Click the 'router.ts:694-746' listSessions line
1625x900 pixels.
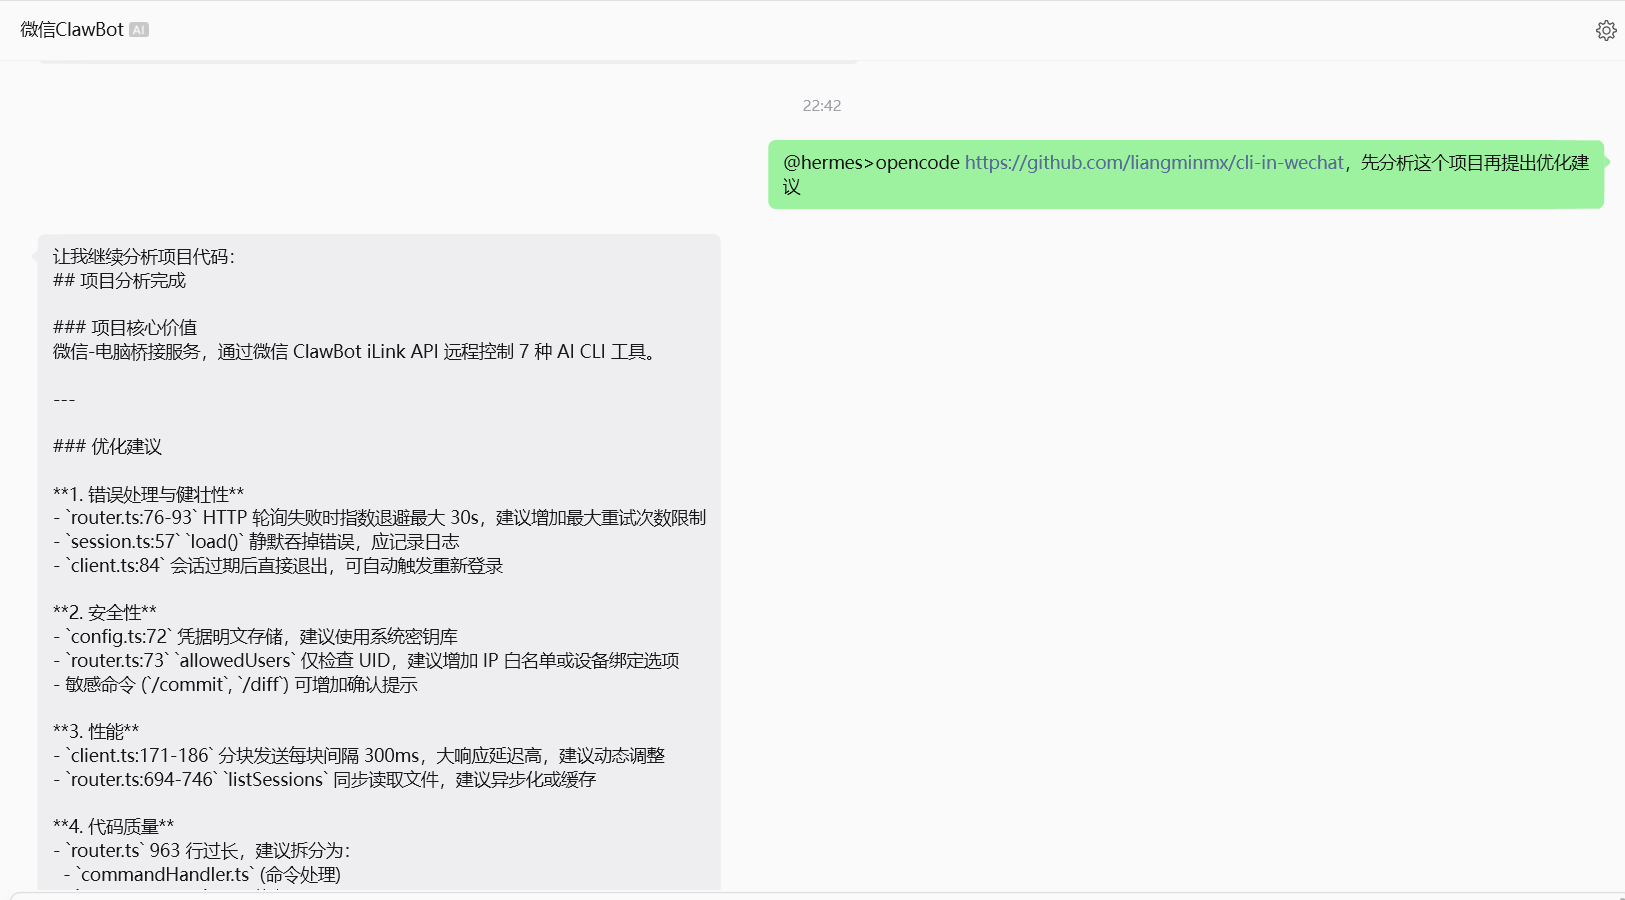[324, 780]
